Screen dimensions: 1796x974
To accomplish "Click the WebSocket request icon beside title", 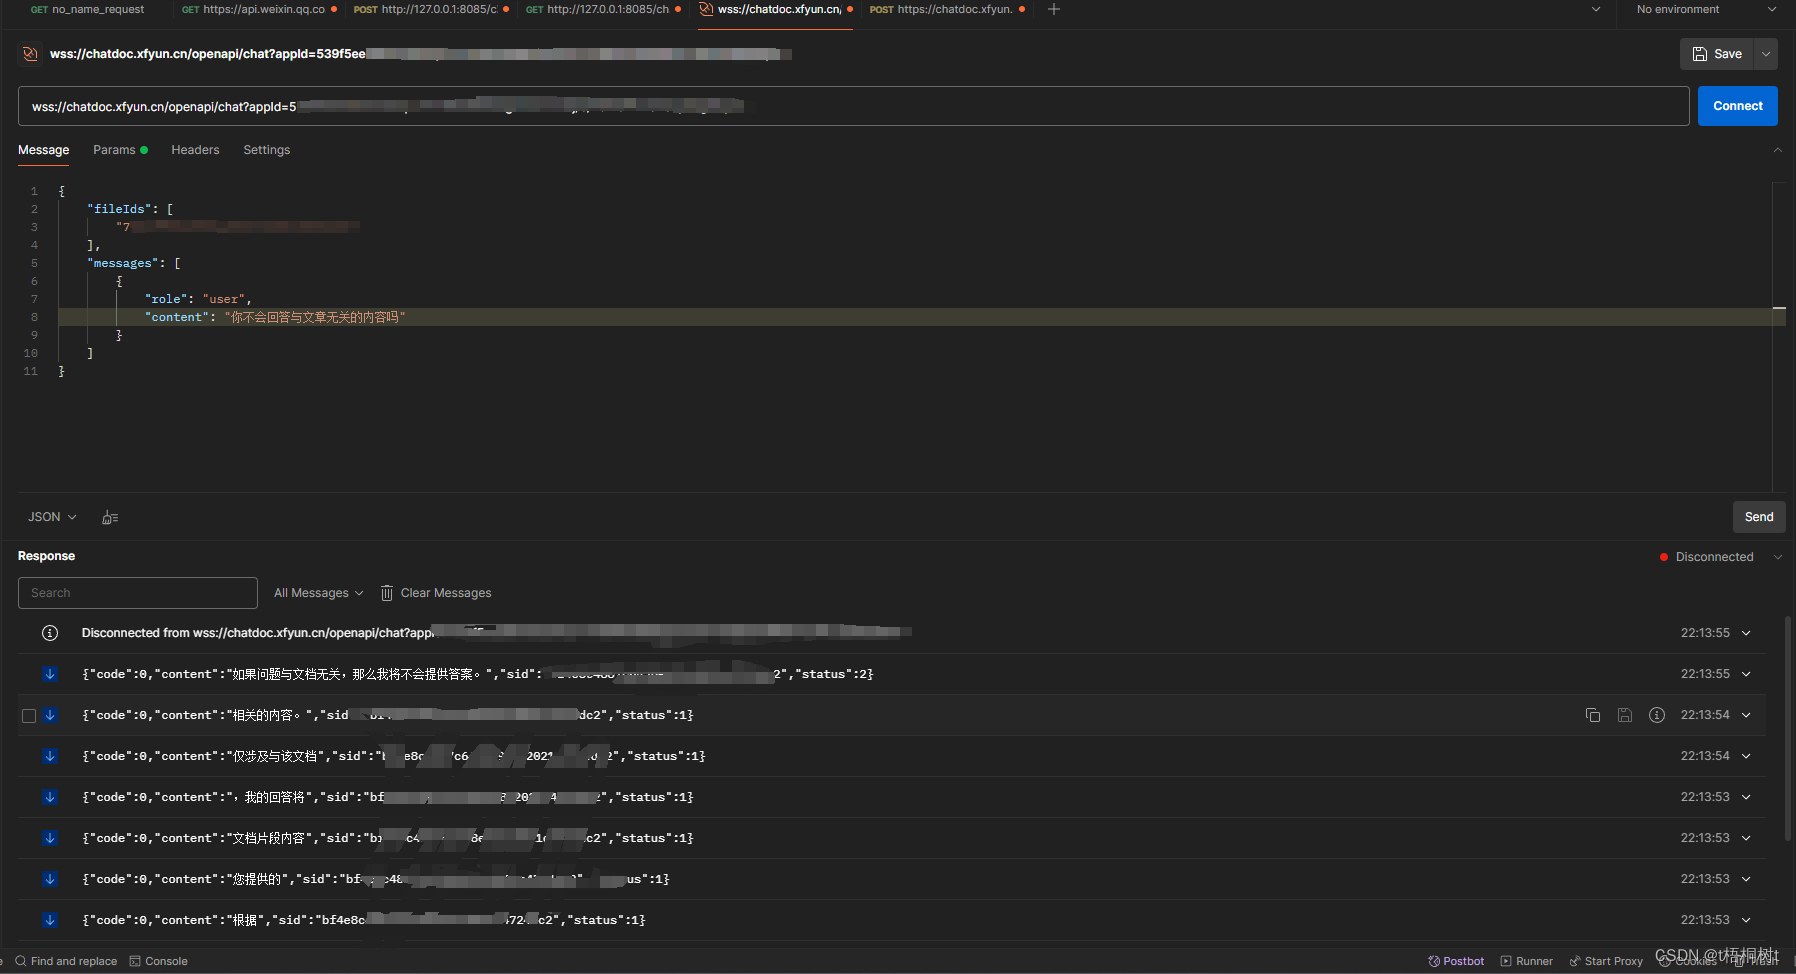I will (30, 54).
